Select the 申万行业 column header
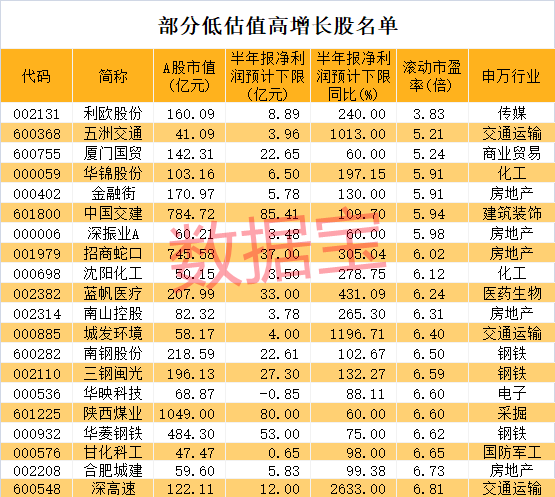Screen dimensions: 555x497 pyautogui.click(x=511, y=76)
